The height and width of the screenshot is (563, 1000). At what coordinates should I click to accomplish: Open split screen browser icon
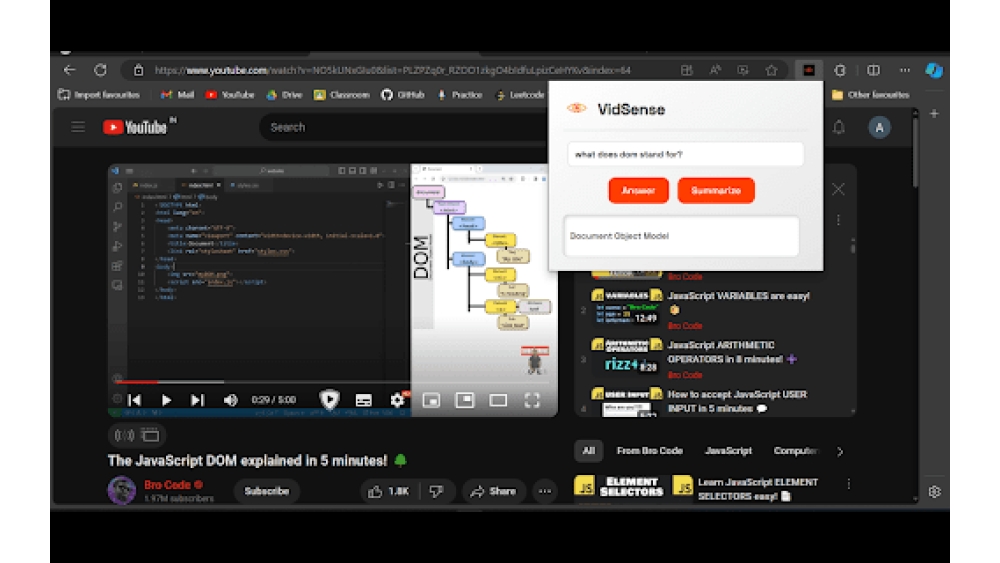(873, 70)
